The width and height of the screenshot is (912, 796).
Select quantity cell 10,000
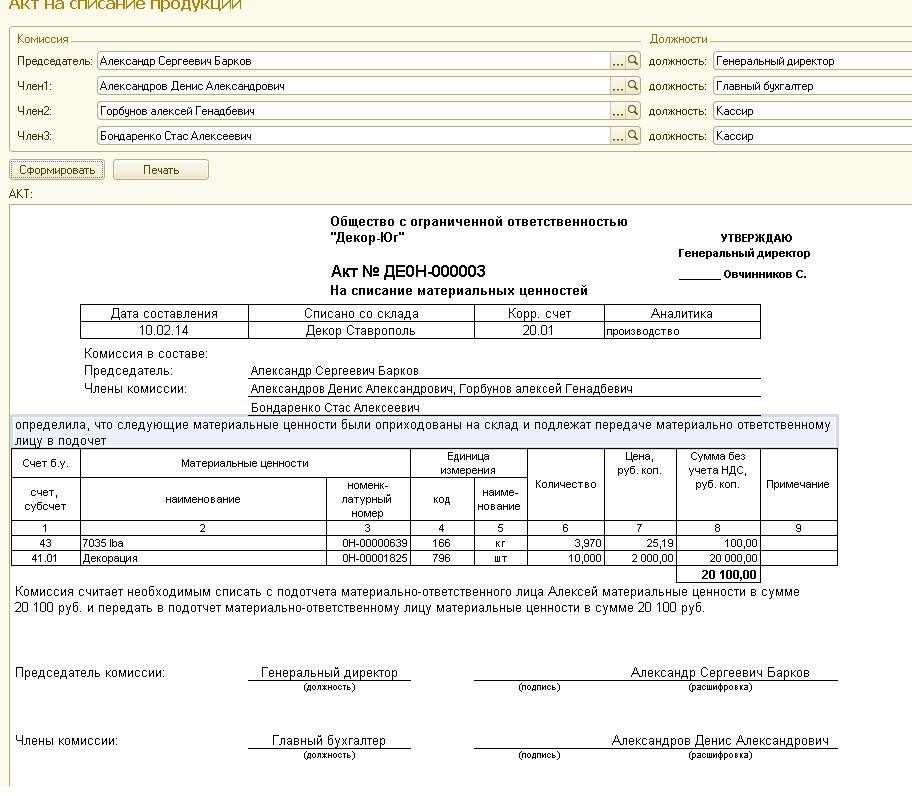[x=565, y=558]
